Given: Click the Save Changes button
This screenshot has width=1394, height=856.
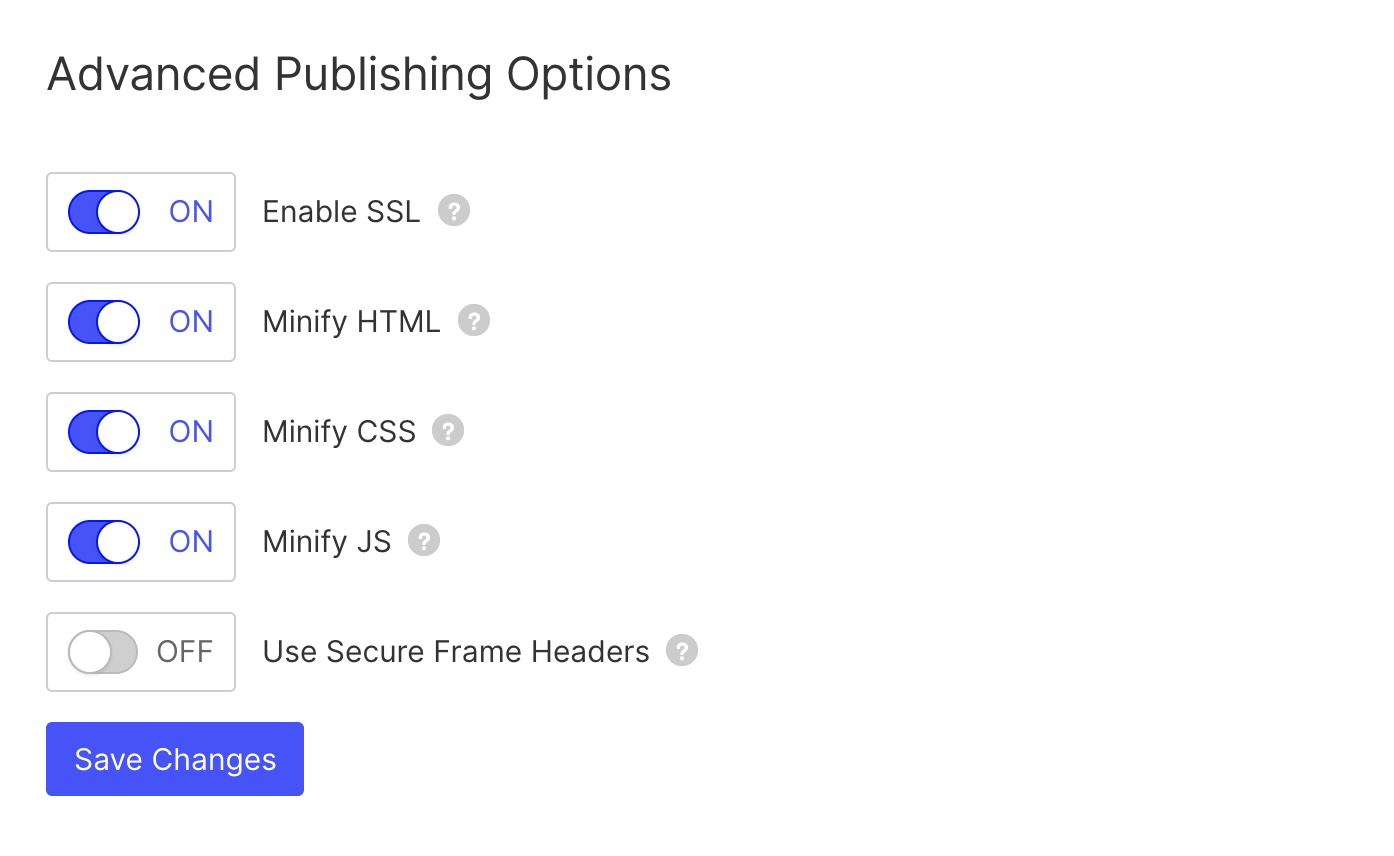Looking at the screenshot, I should [174, 758].
